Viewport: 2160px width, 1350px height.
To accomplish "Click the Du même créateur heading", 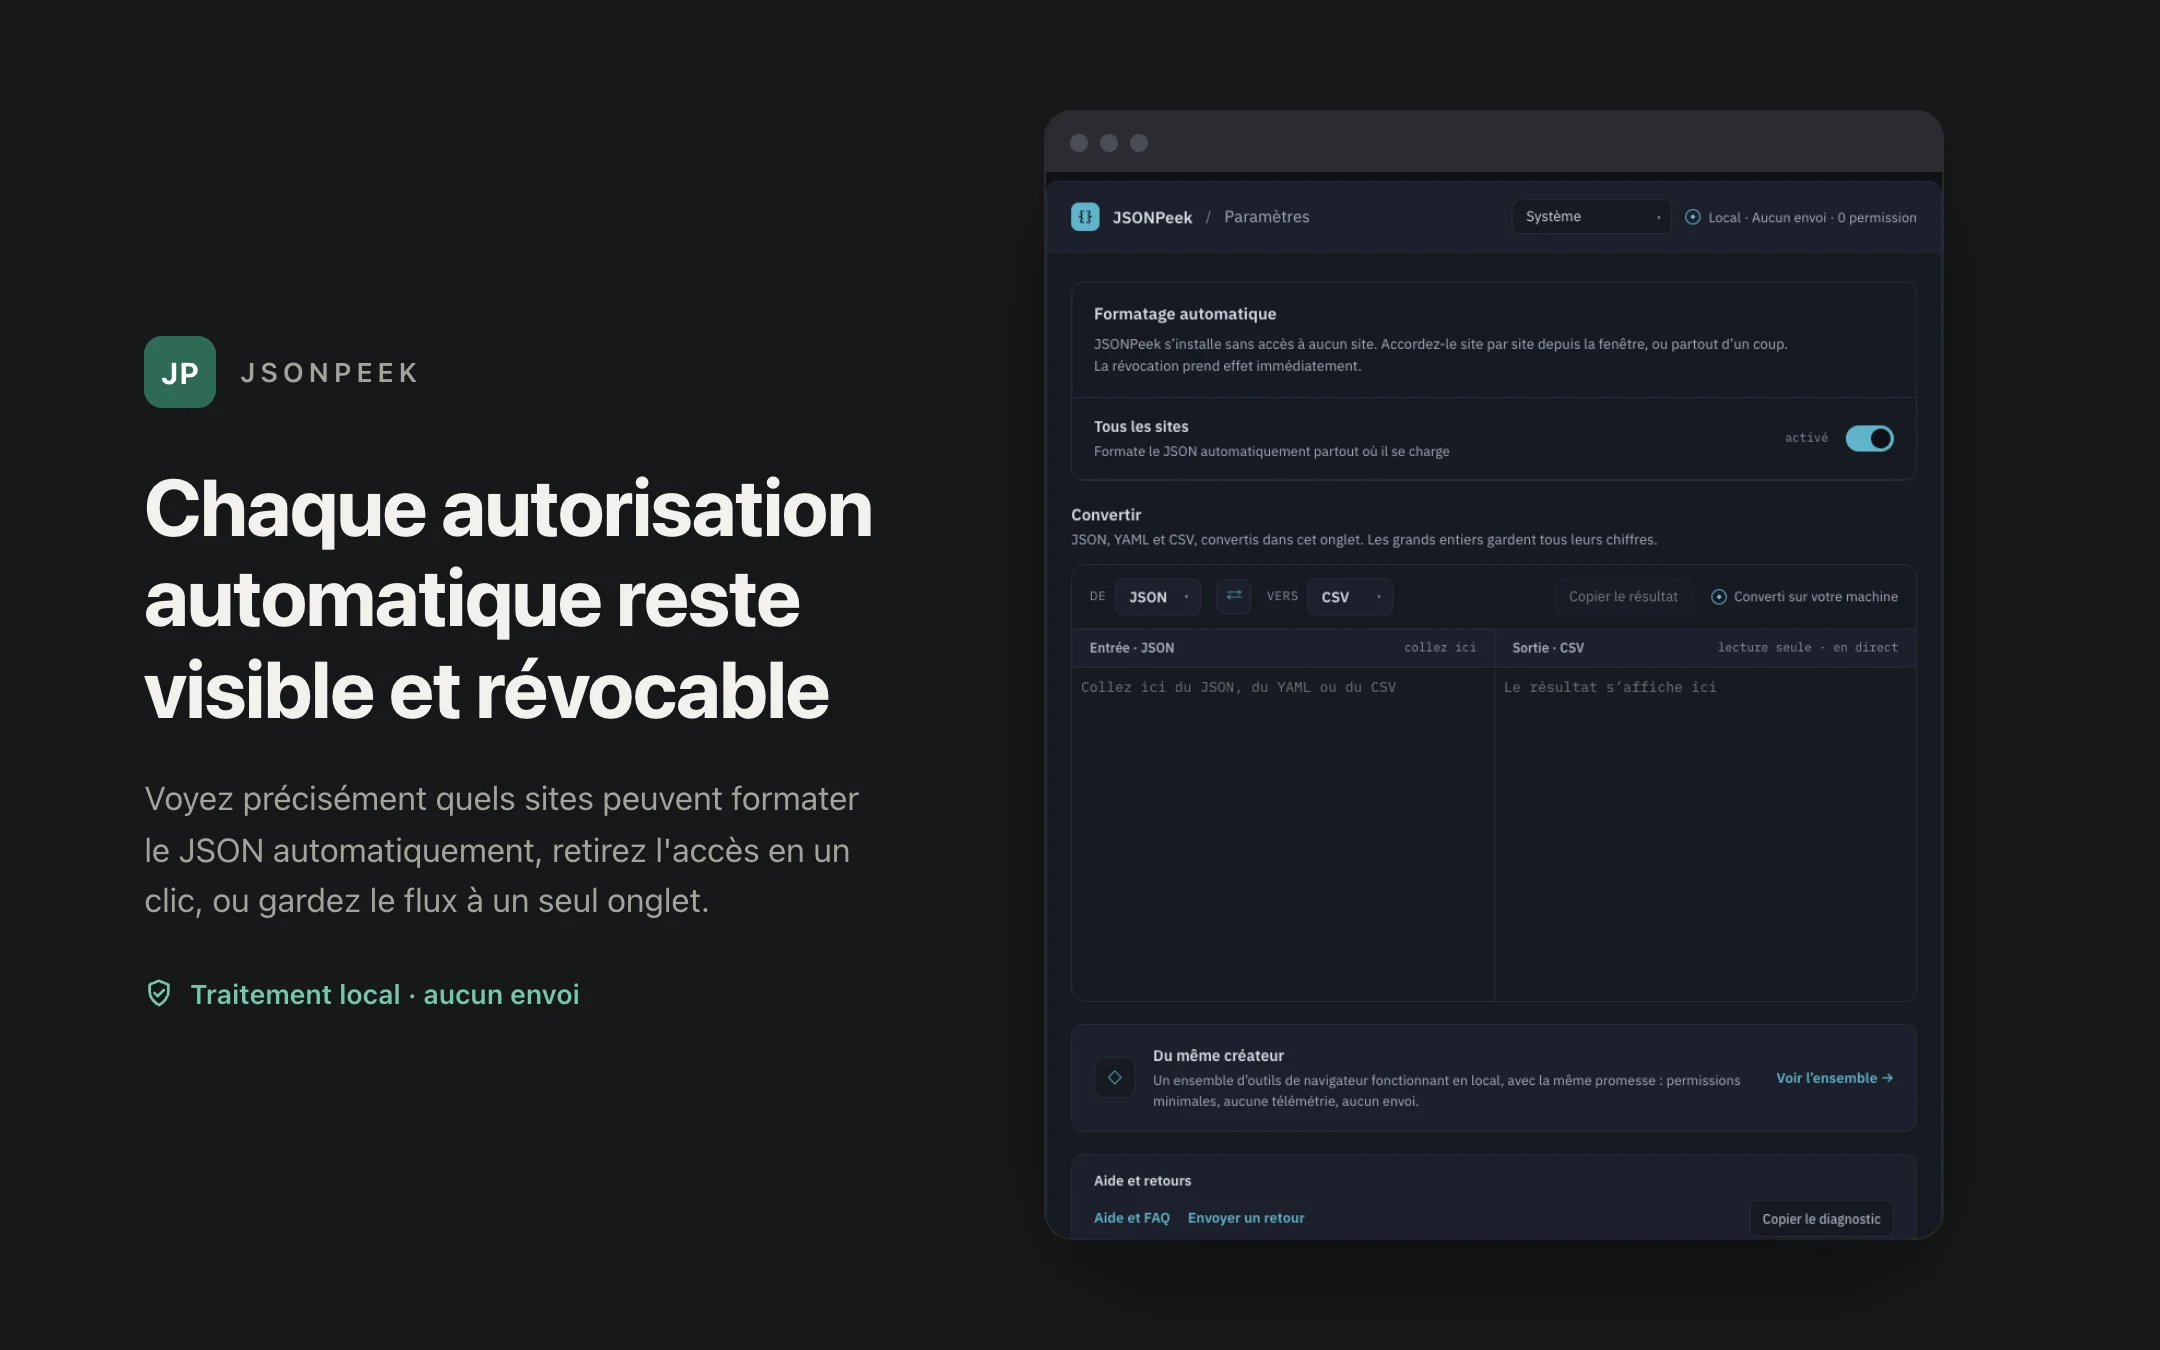I will click(x=1218, y=1056).
